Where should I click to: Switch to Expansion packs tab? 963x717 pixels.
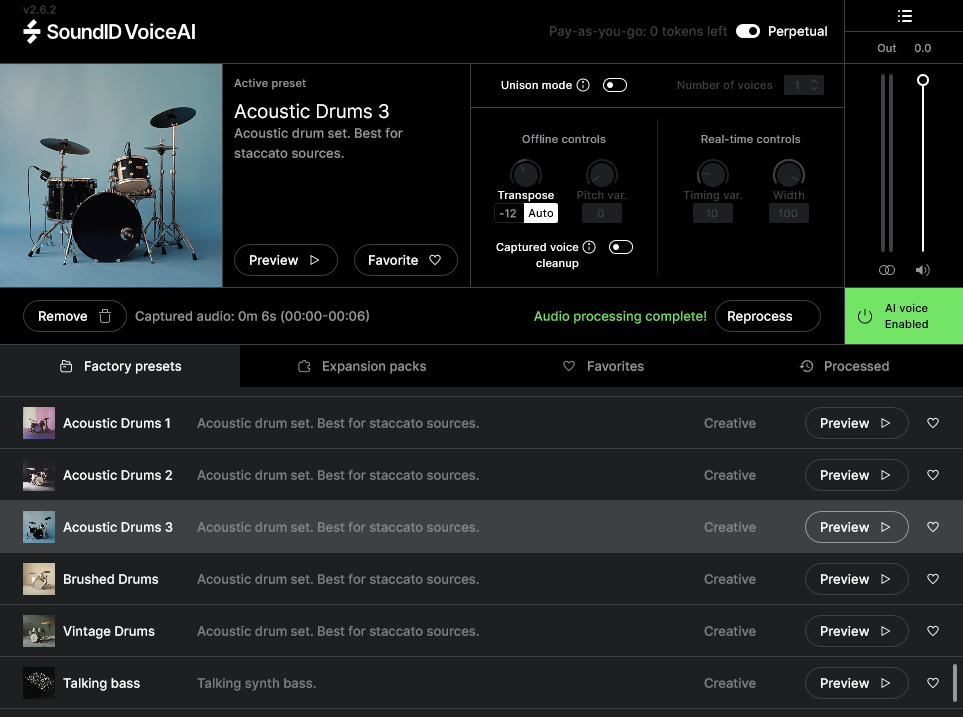tap(362, 366)
